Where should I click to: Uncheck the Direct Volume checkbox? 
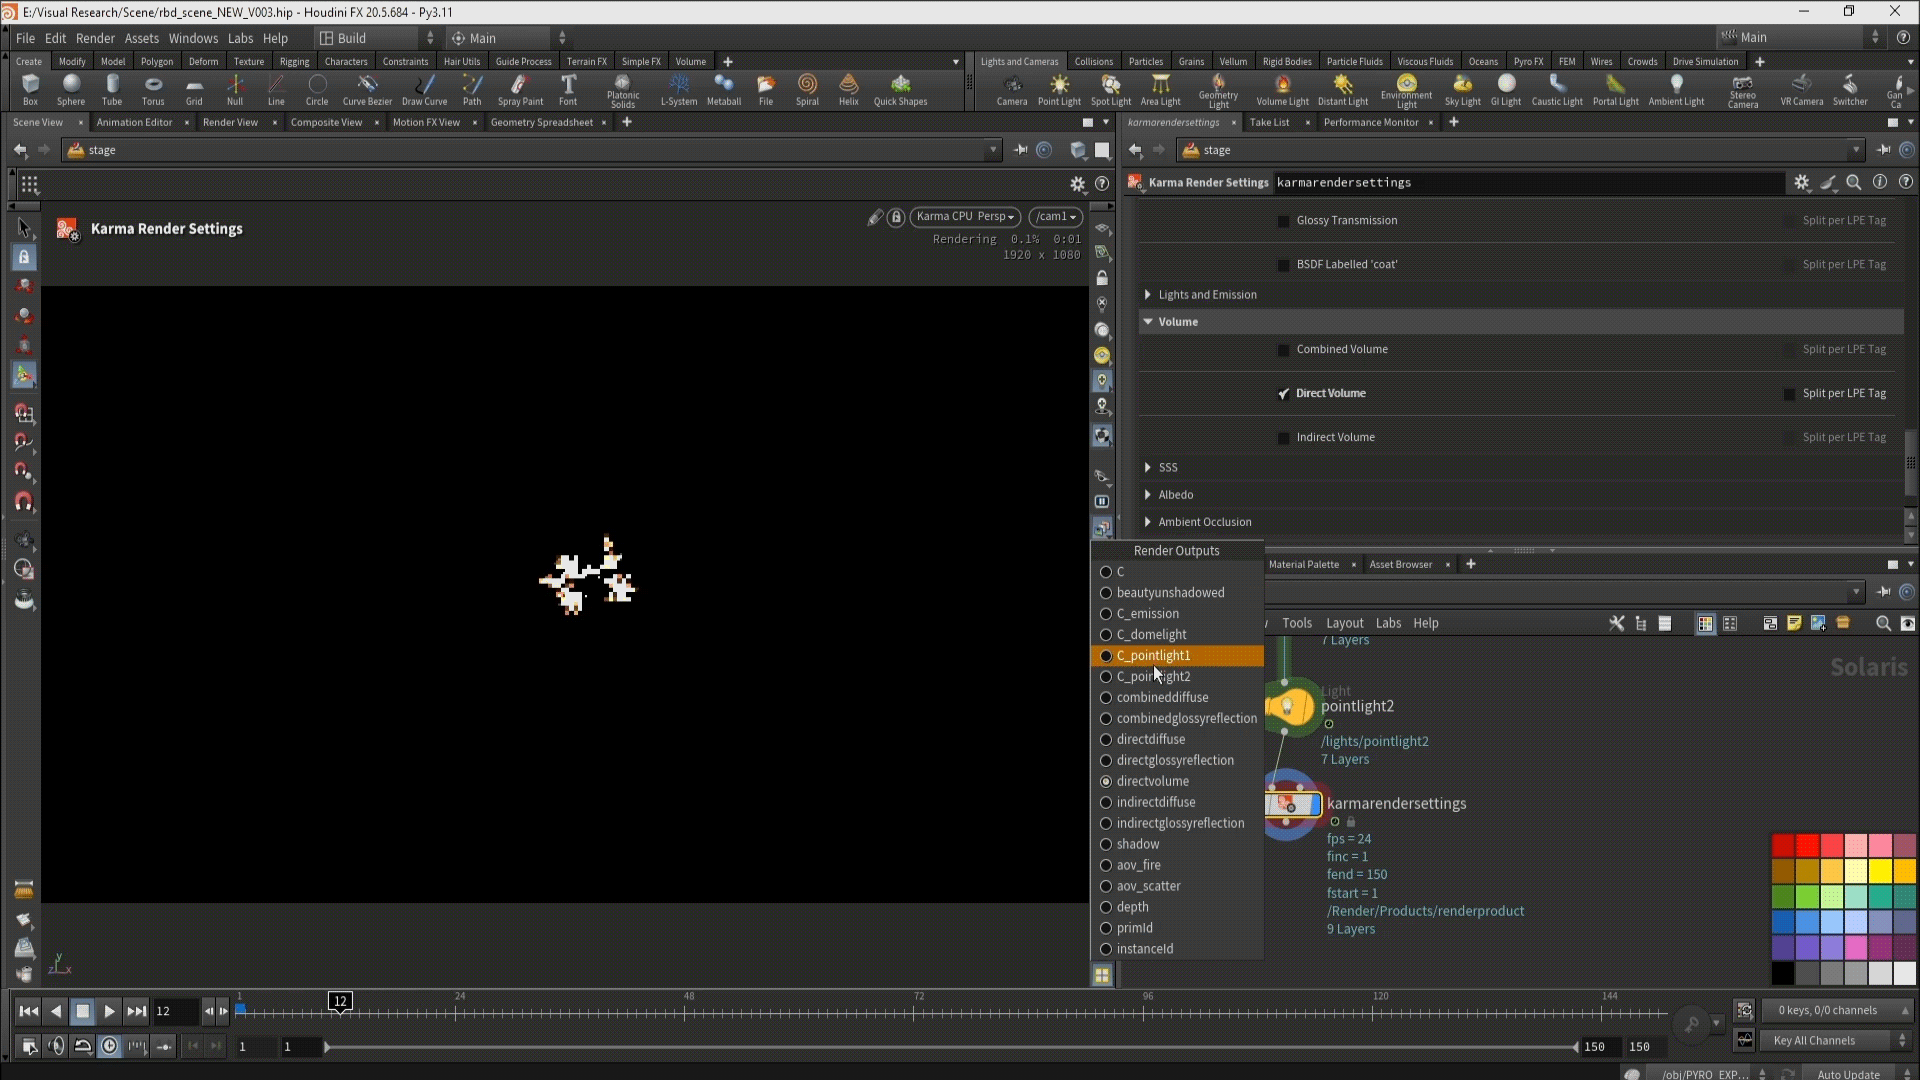coord(1284,394)
